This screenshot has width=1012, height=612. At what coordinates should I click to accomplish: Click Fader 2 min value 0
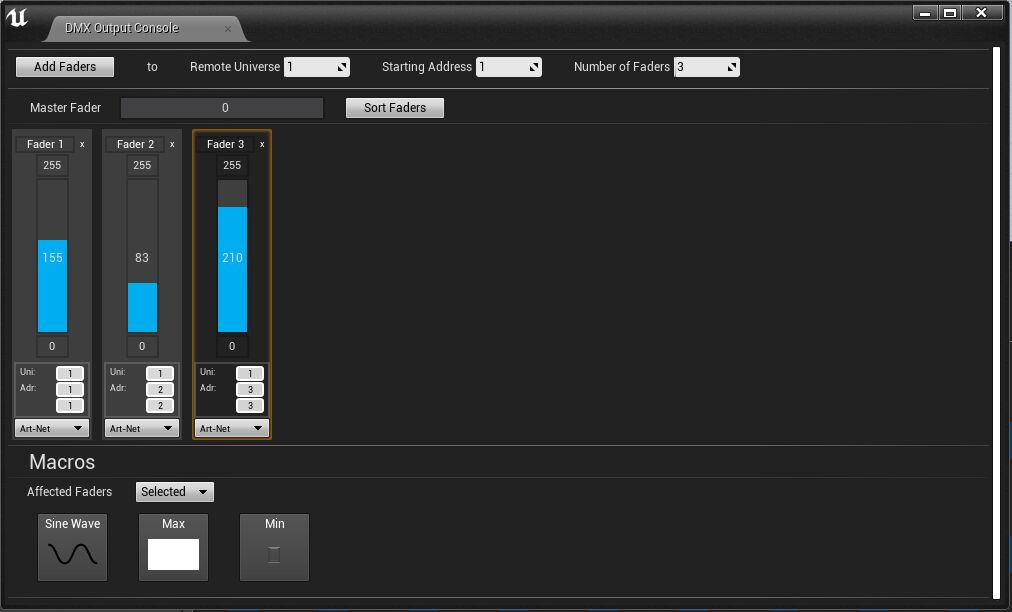coord(142,346)
